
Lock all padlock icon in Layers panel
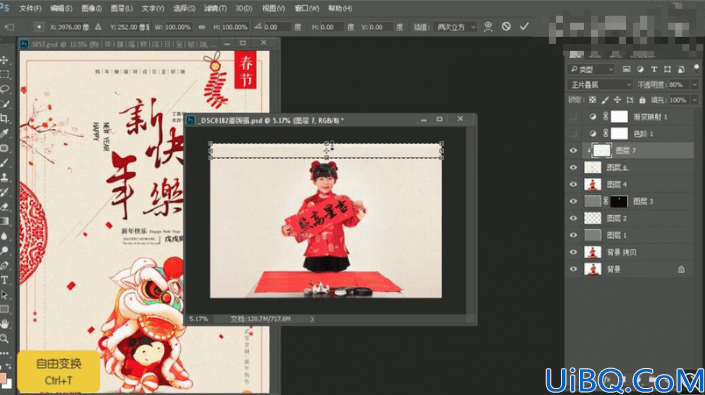click(642, 100)
